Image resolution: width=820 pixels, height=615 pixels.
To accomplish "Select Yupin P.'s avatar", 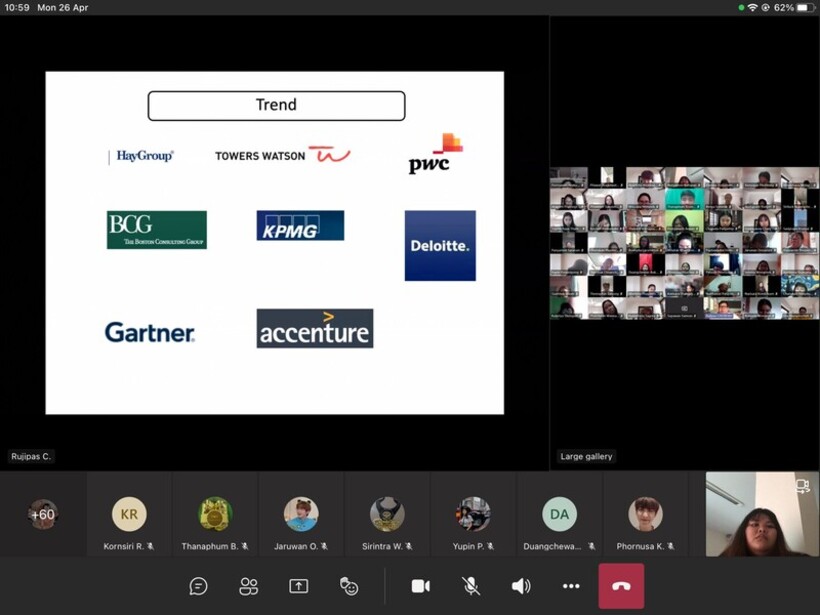I will pyautogui.click(x=473, y=514).
